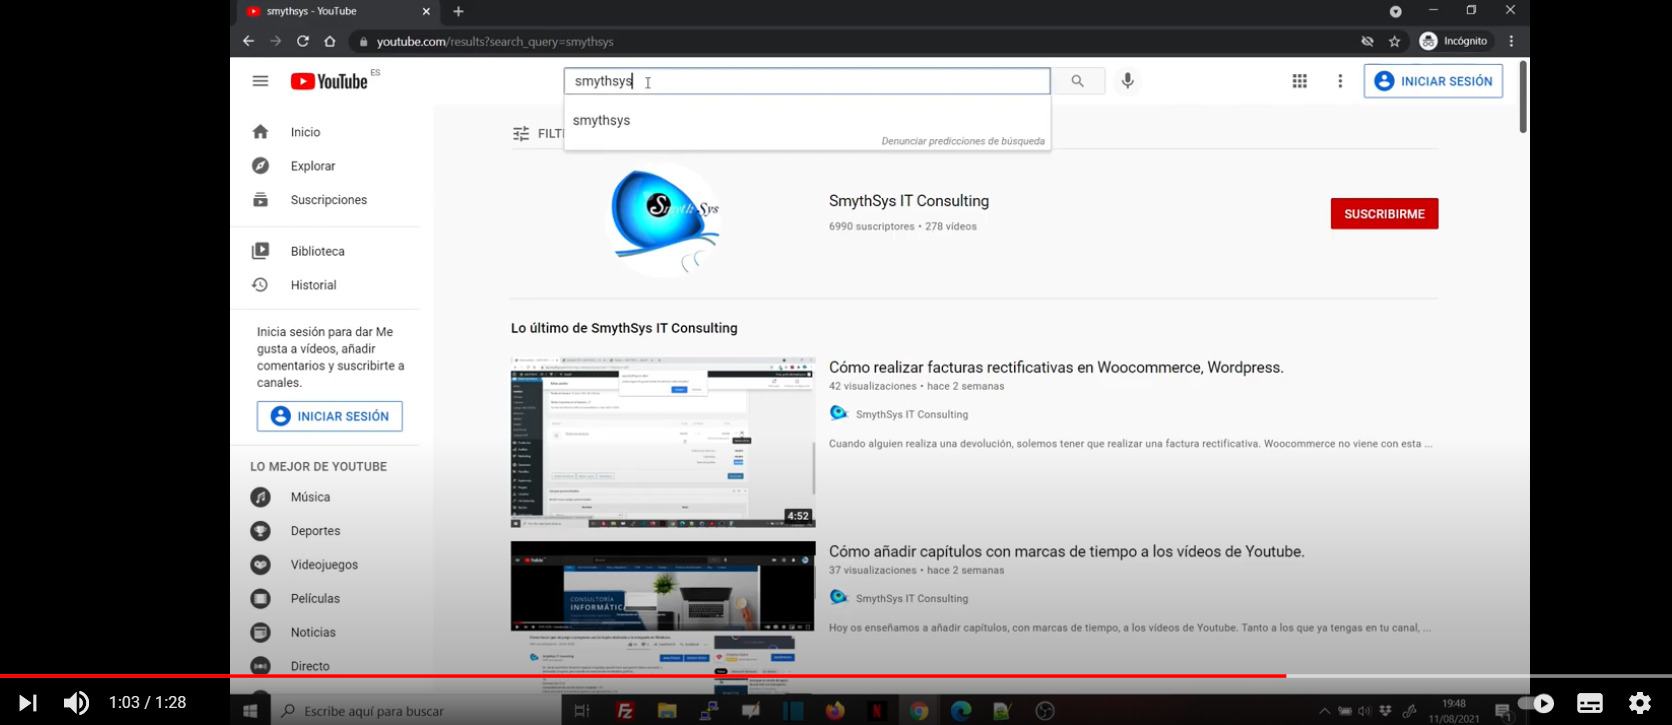Open the Woocommerce facturas video thumbnail
1672x725 pixels.
pyautogui.click(x=662, y=442)
